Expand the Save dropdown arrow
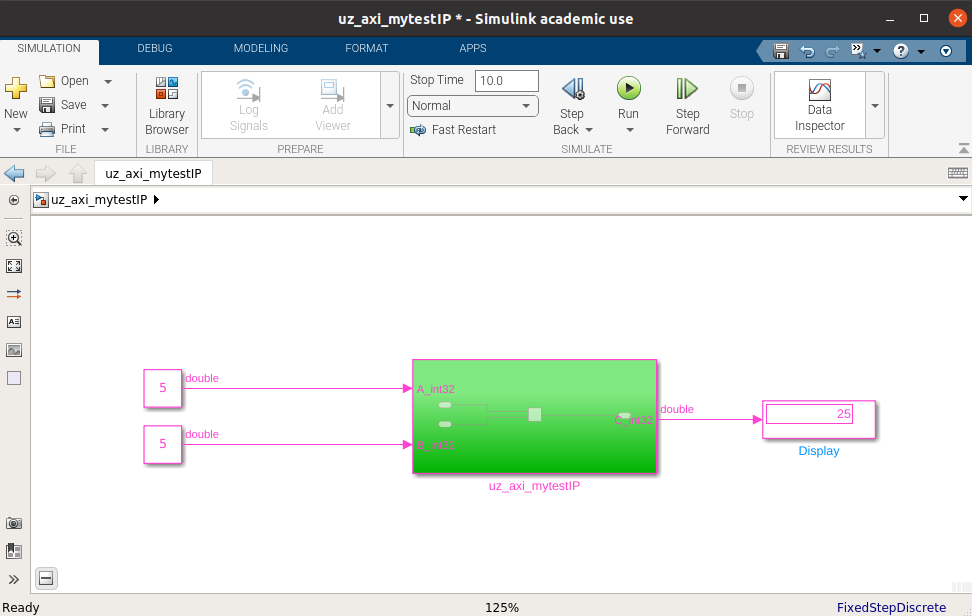Viewport: 972px width, 616px height. coord(107,105)
